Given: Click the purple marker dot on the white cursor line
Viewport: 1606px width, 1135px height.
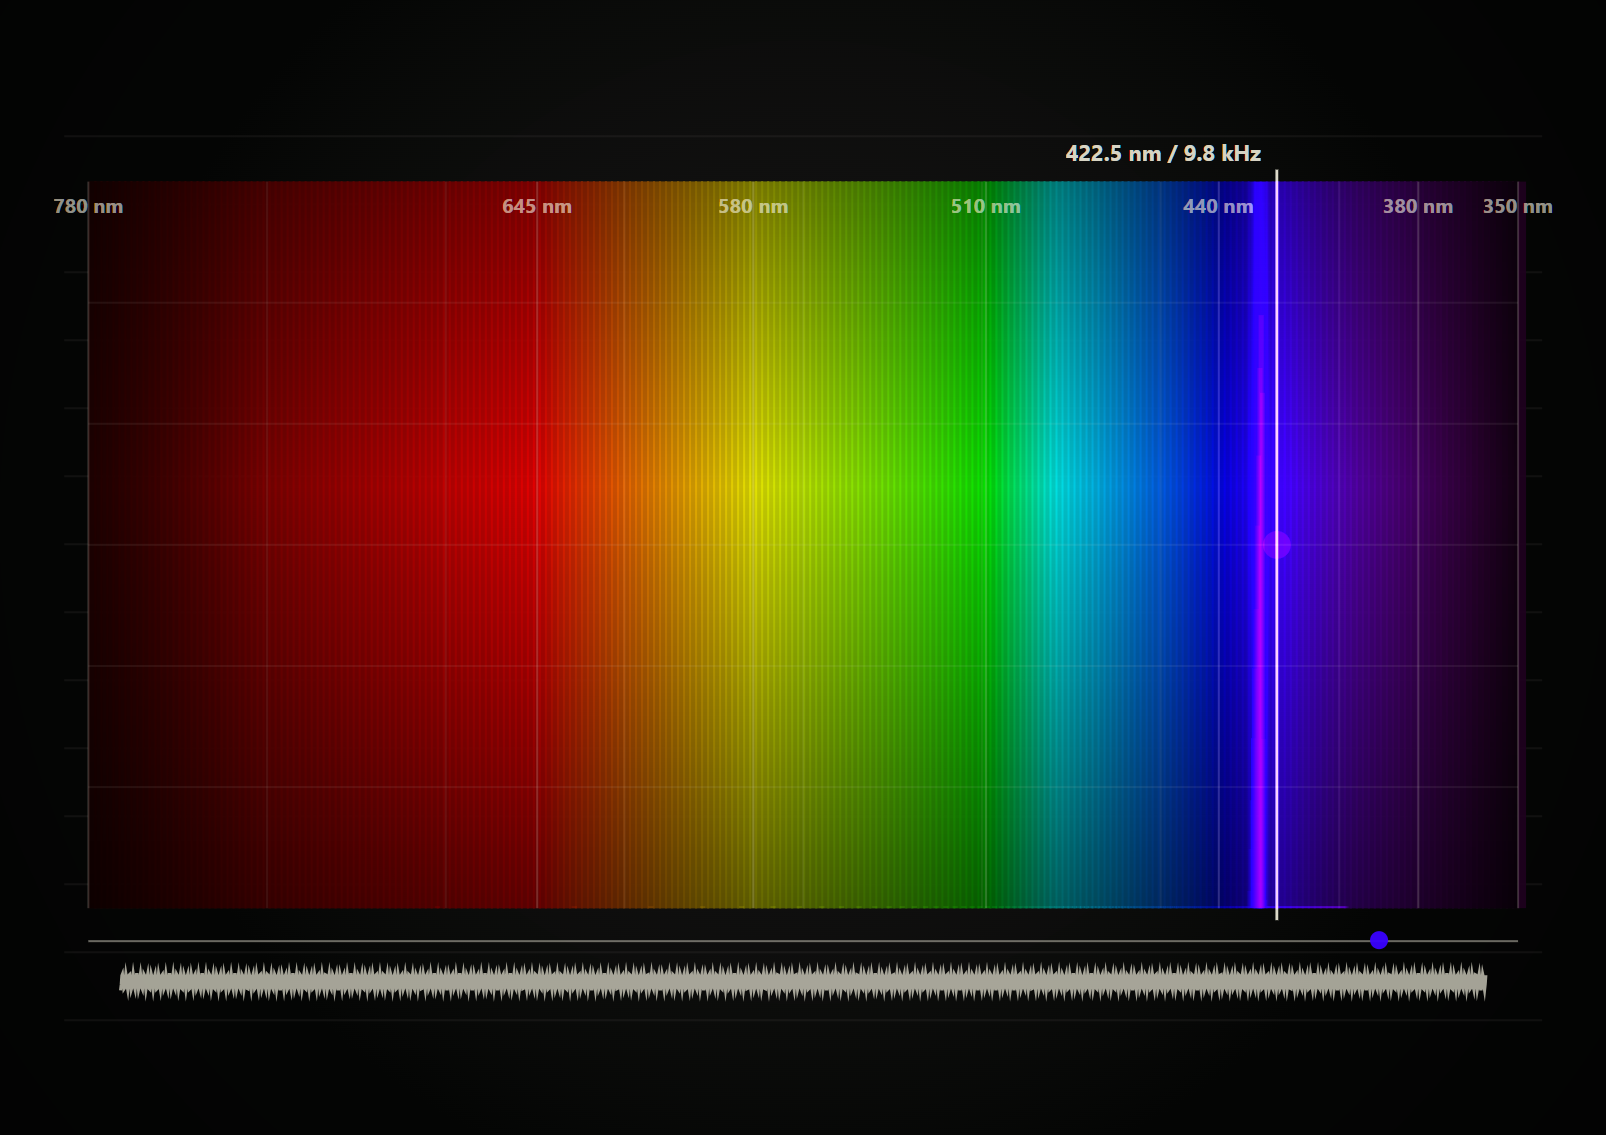Looking at the screenshot, I should tap(1277, 545).
